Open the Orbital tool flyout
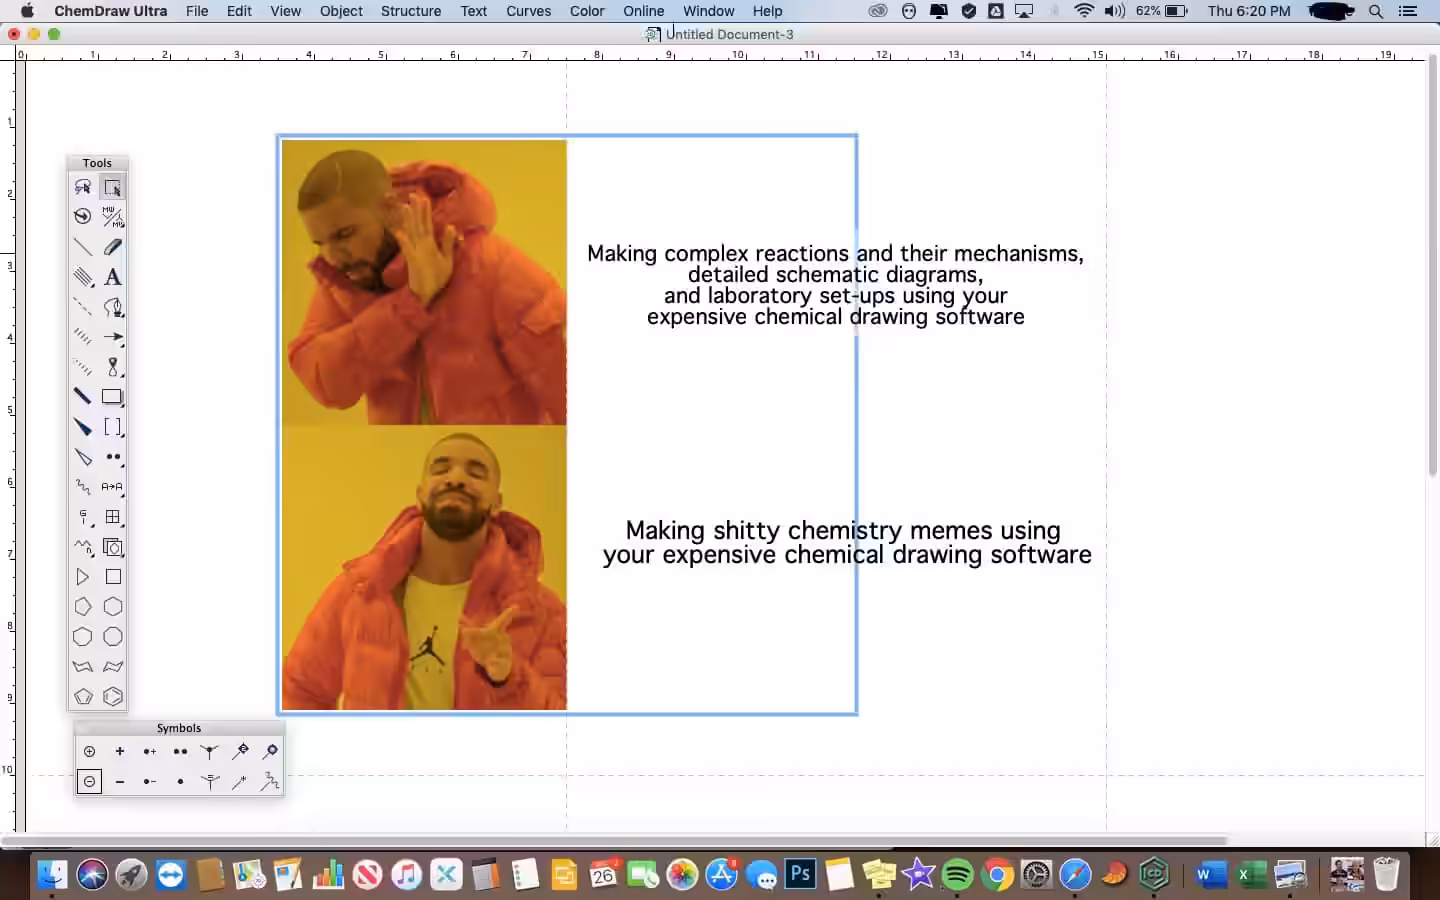 click(113, 367)
